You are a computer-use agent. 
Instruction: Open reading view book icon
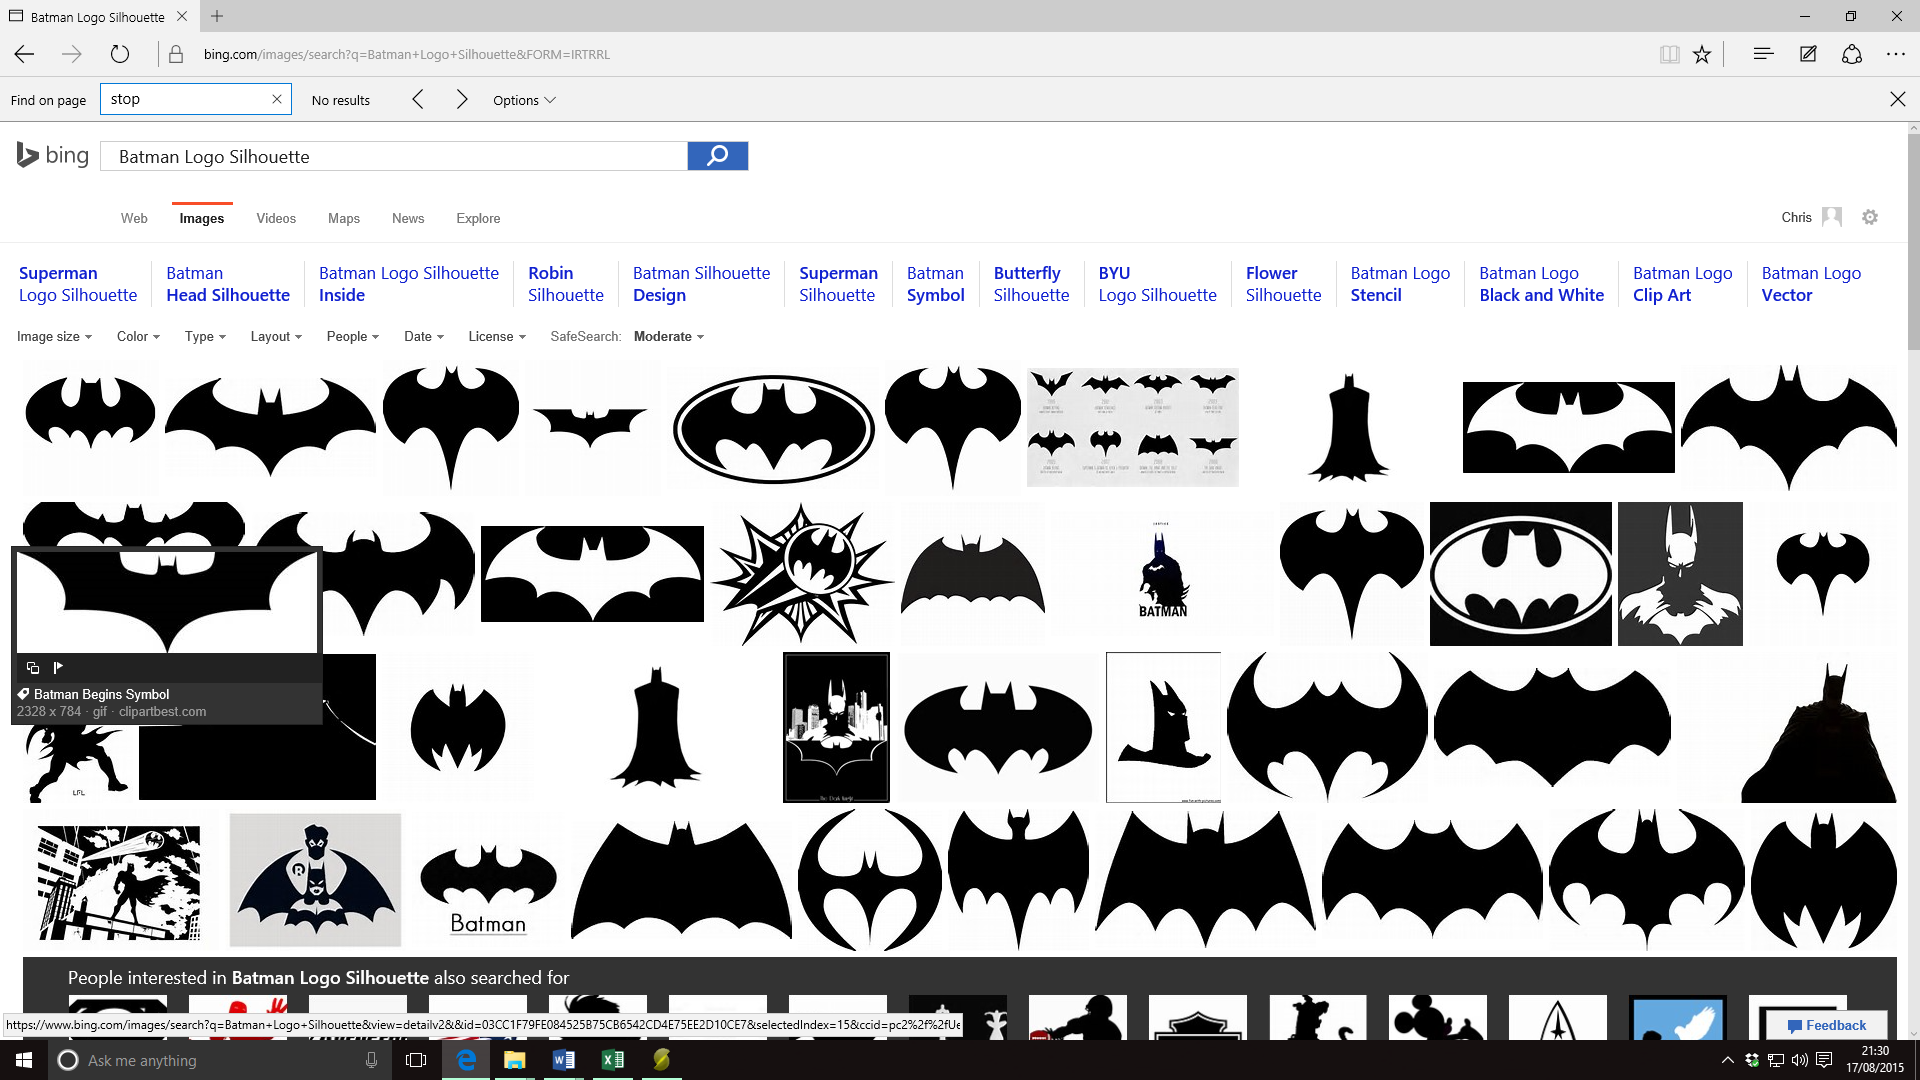click(x=1669, y=54)
